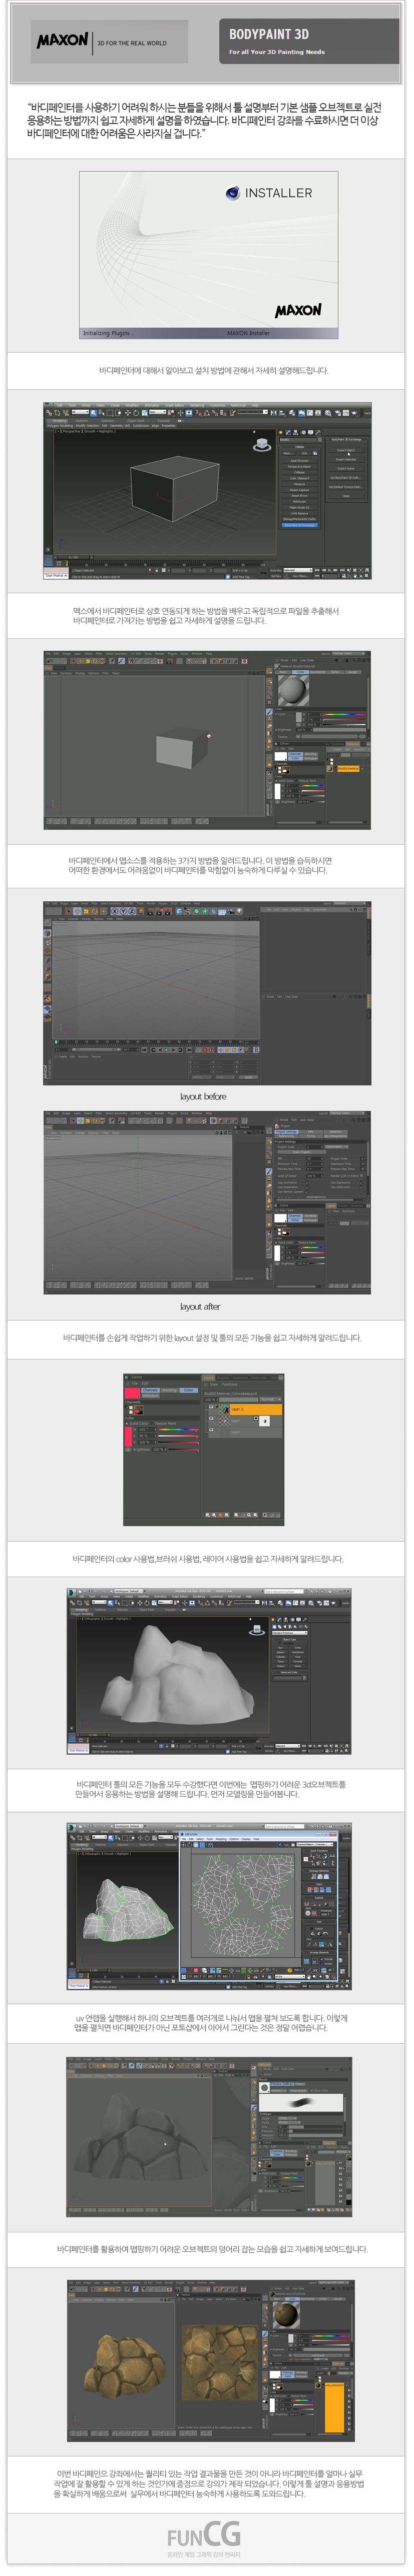The image size is (414, 2576).
Task: Open the BodyPaint cube with material preview screenshot
Action: click(207, 739)
